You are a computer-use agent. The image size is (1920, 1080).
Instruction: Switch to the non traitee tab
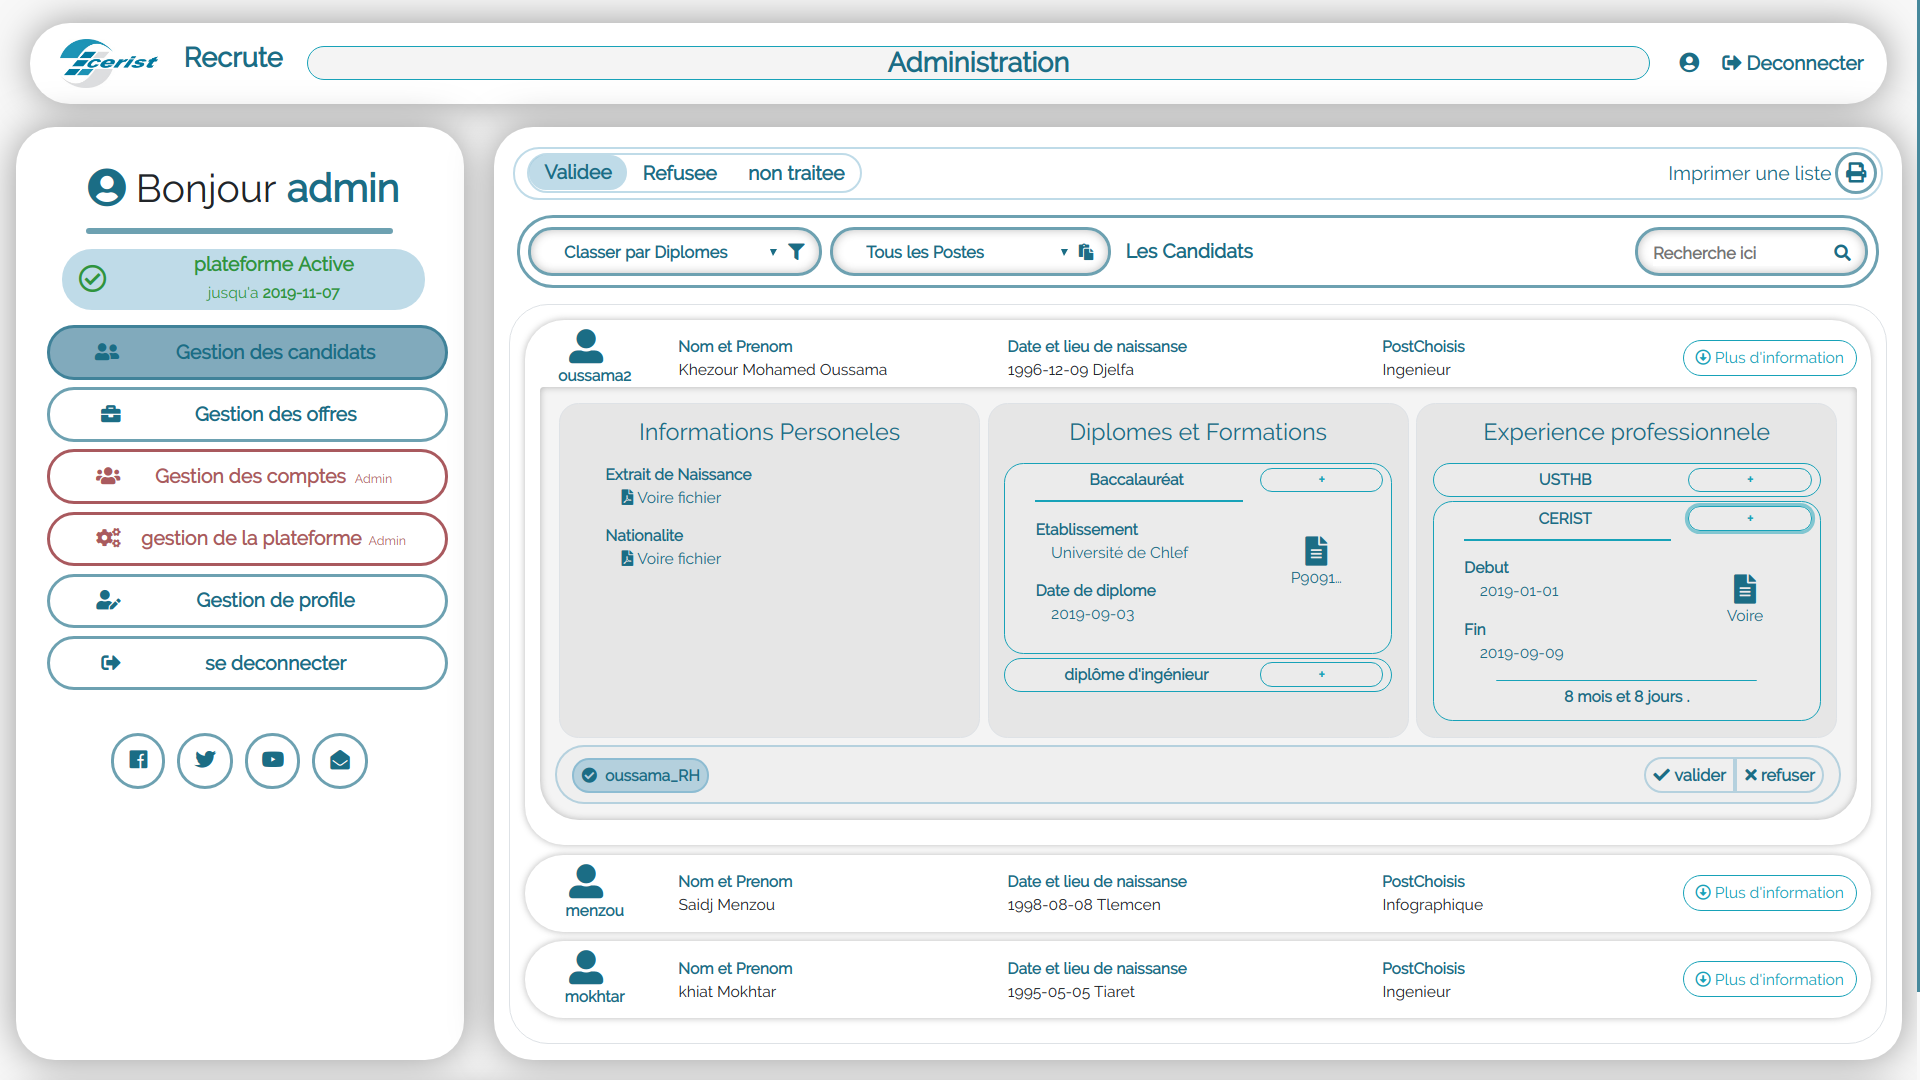click(796, 173)
